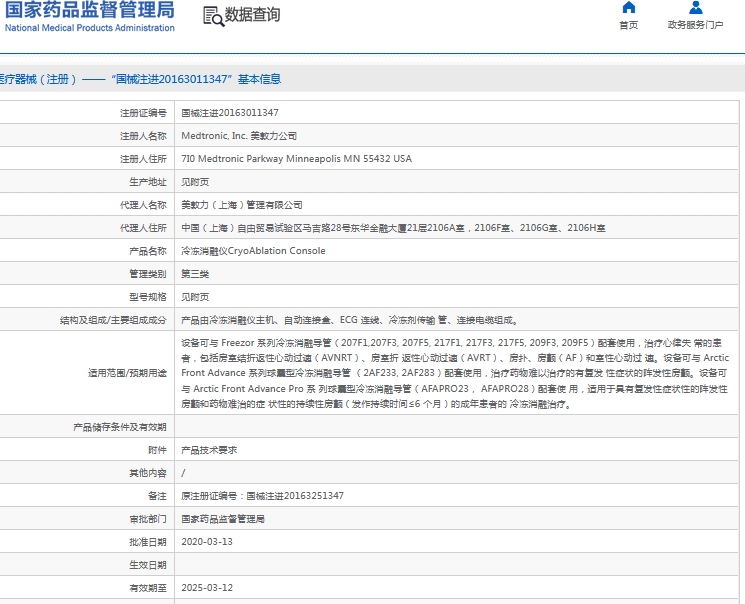Select Medtronic, Inc. 美敦力公司 registrant value

(x=239, y=136)
